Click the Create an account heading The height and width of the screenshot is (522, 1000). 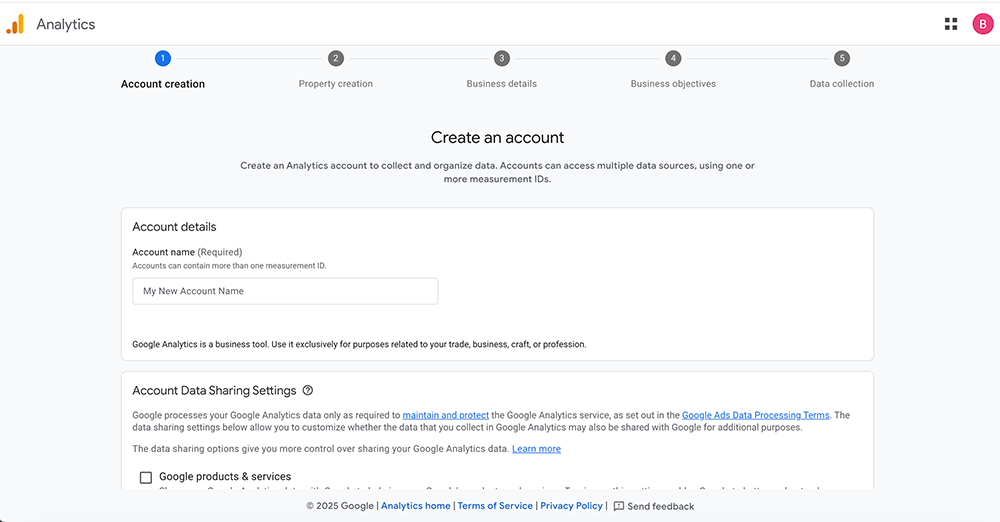tap(497, 137)
